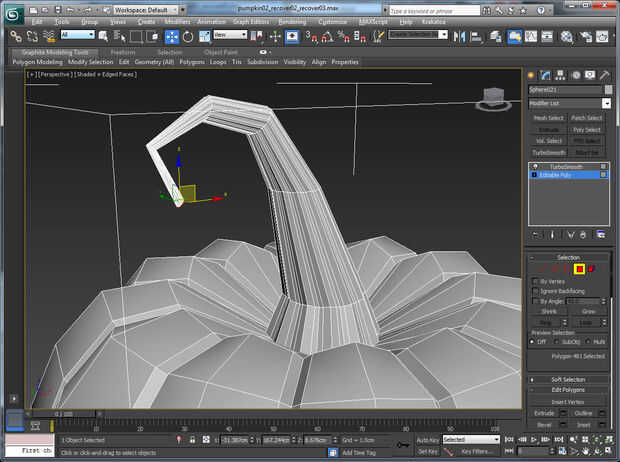The image size is (620, 462).
Task: Open the Modify panel tab icon
Action: coord(546,75)
